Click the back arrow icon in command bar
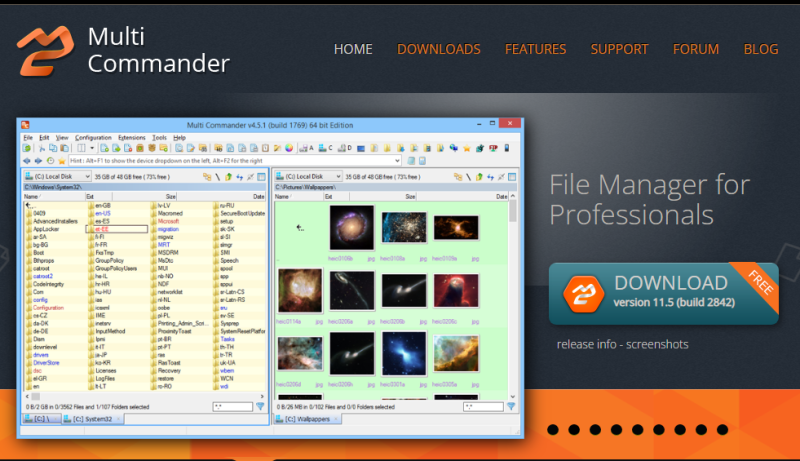This screenshot has height=461, width=800. pyautogui.click(x=27, y=160)
